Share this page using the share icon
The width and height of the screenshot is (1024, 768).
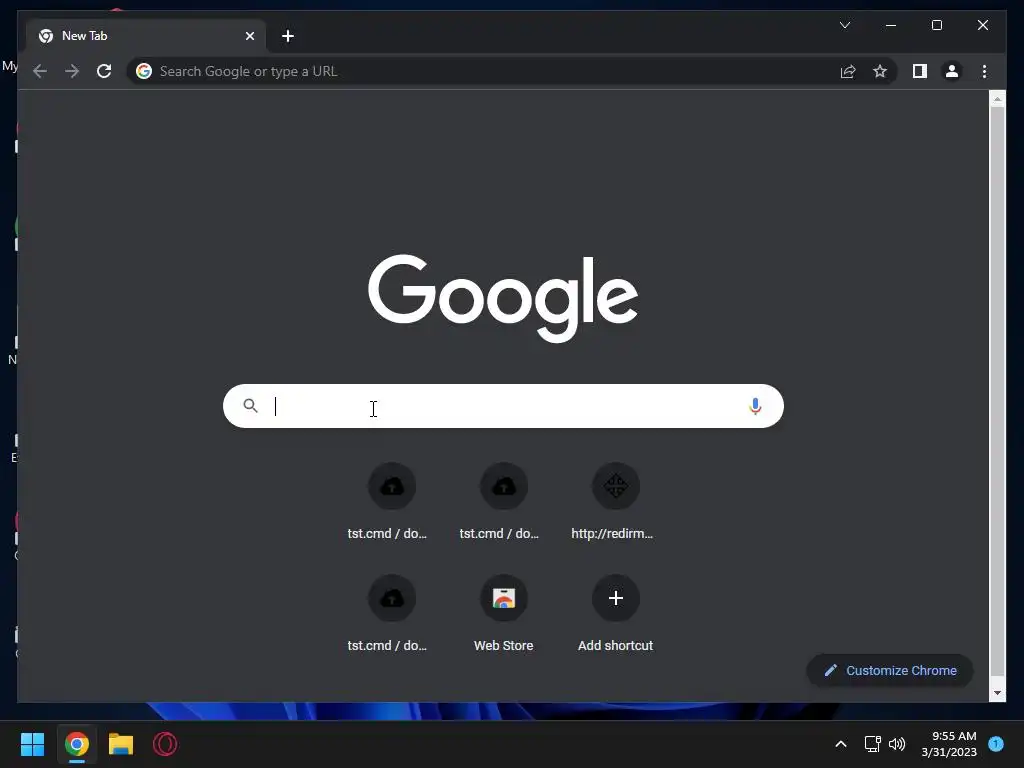[x=848, y=71]
